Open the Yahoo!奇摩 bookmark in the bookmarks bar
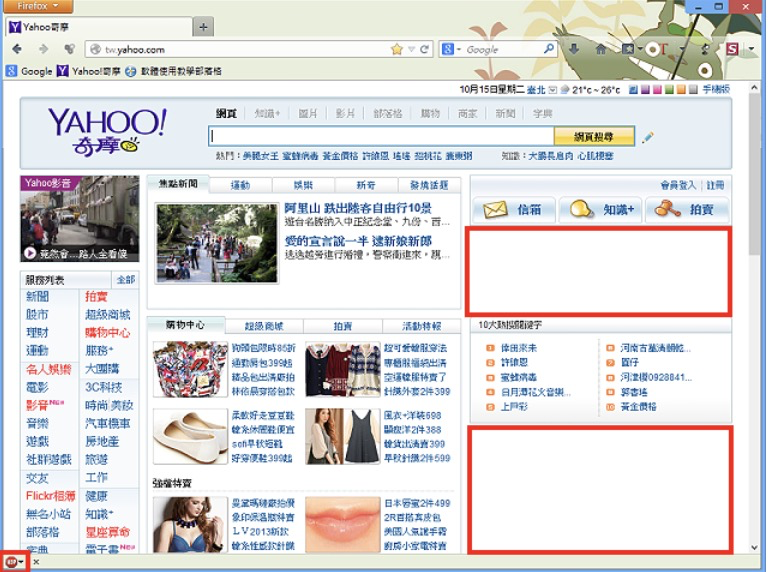 tap(89, 71)
